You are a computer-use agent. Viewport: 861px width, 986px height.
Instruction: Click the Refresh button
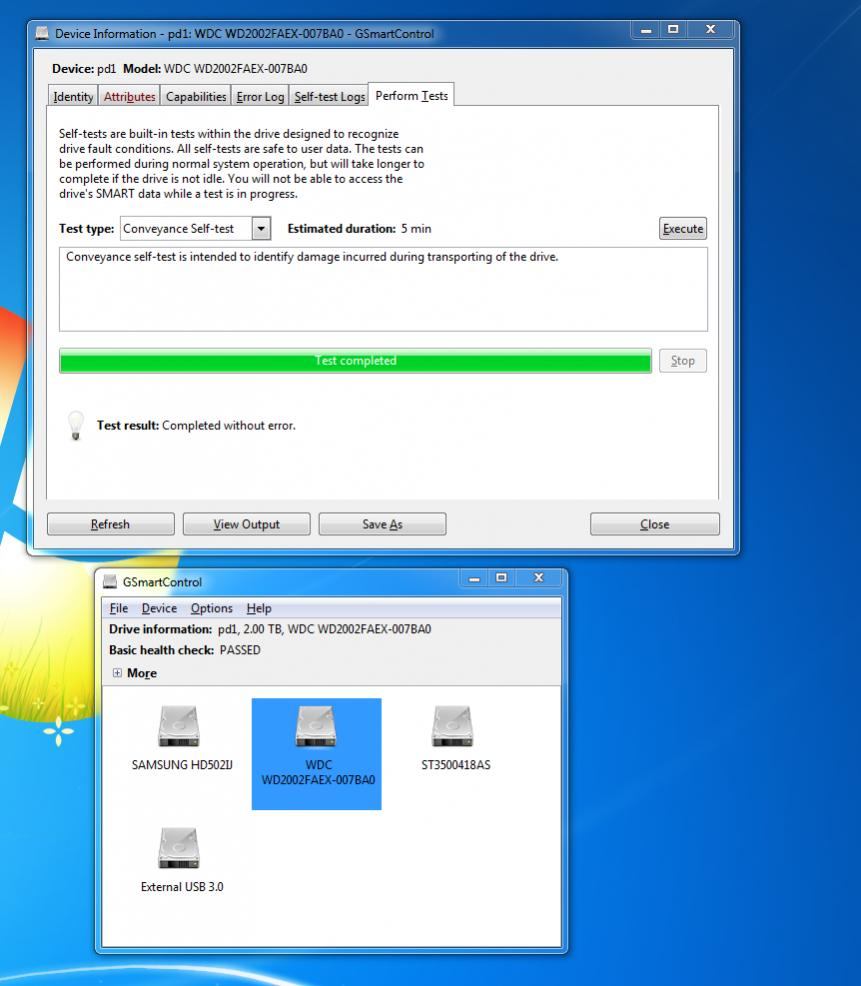coord(111,524)
